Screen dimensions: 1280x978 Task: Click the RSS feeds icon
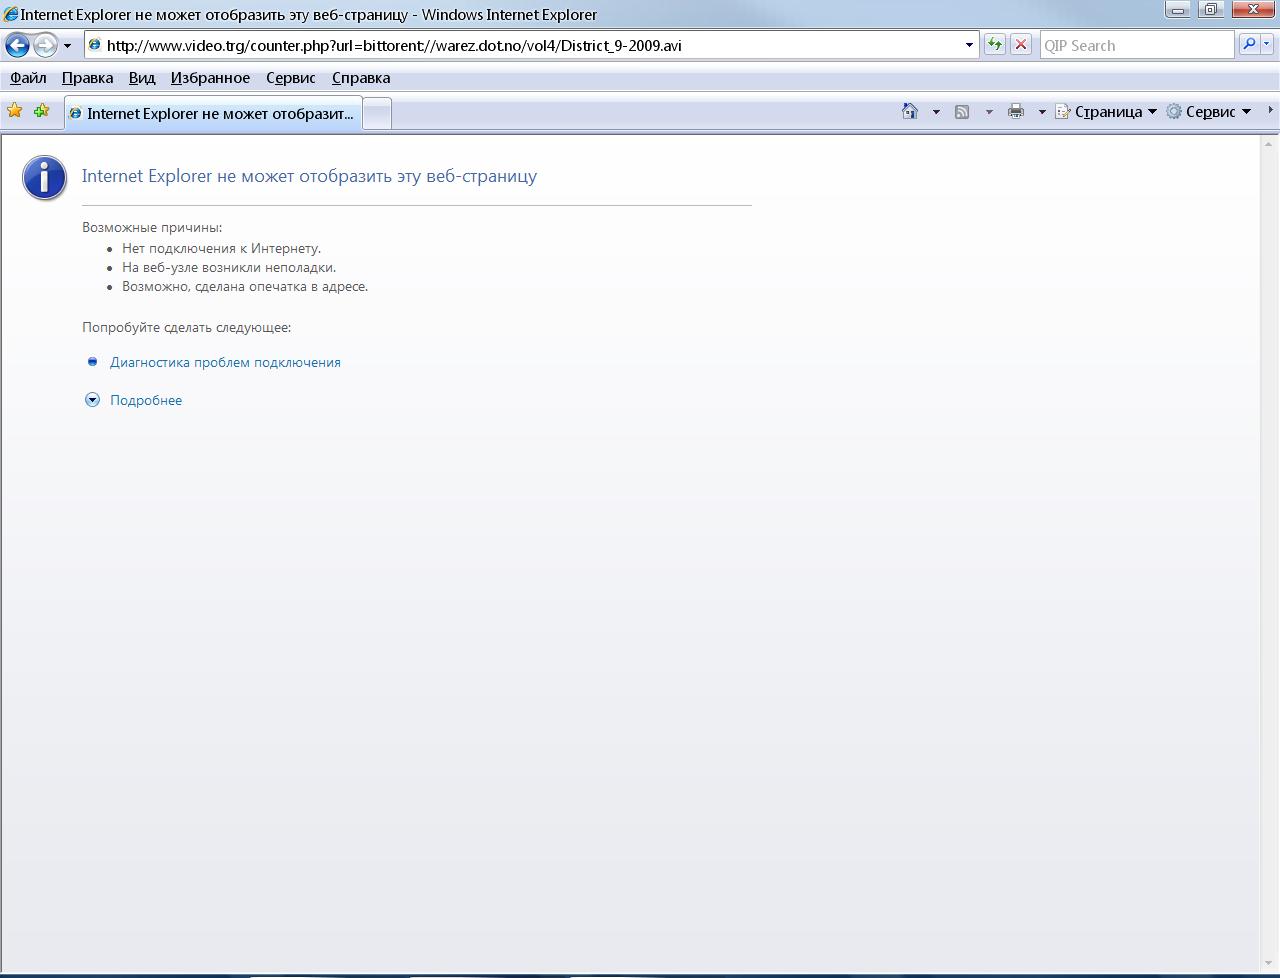click(x=962, y=112)
